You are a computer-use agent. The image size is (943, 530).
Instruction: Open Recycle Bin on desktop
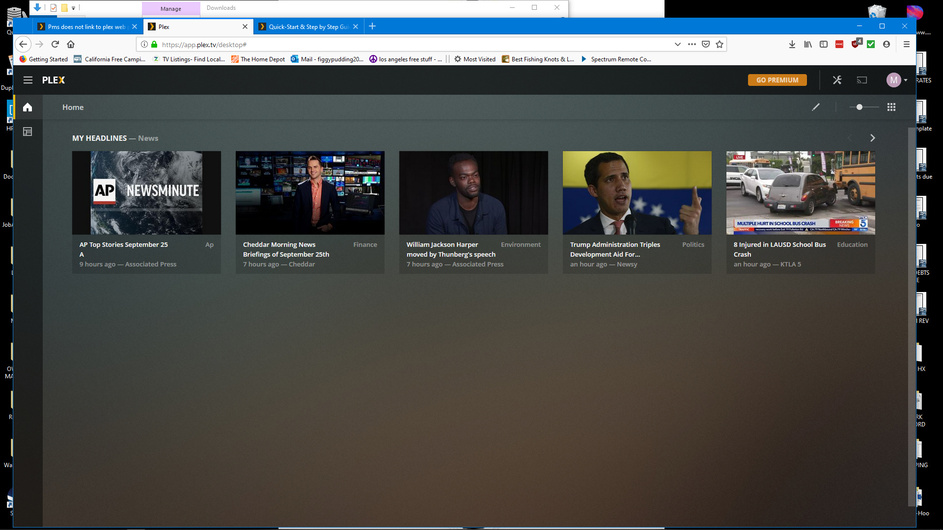click(x=877, y=11)
